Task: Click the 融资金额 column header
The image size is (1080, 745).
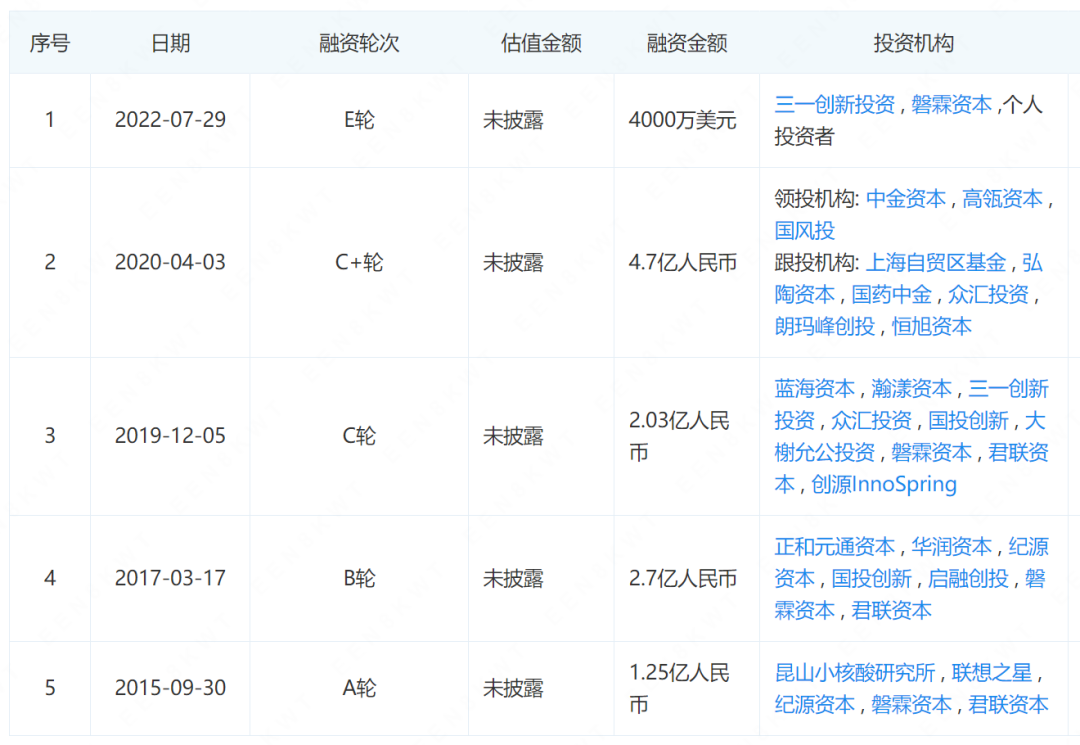Action: (x=687, y=43)
